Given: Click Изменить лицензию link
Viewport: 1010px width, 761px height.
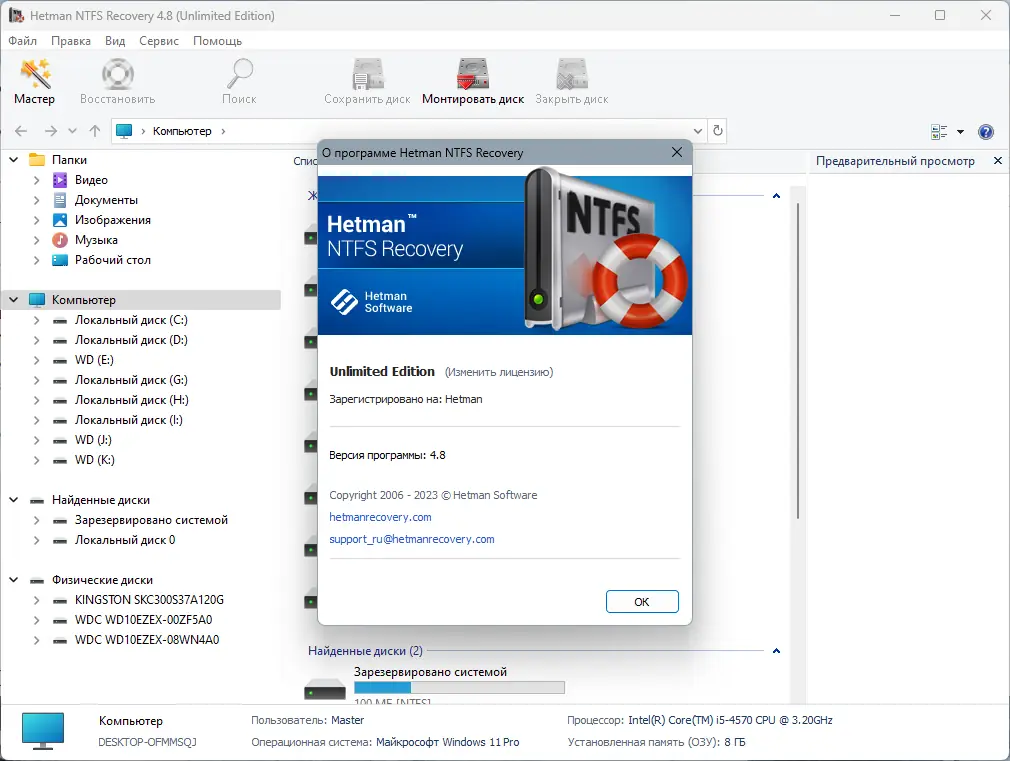Looking at the screenshot, I should tap(499, 372).
